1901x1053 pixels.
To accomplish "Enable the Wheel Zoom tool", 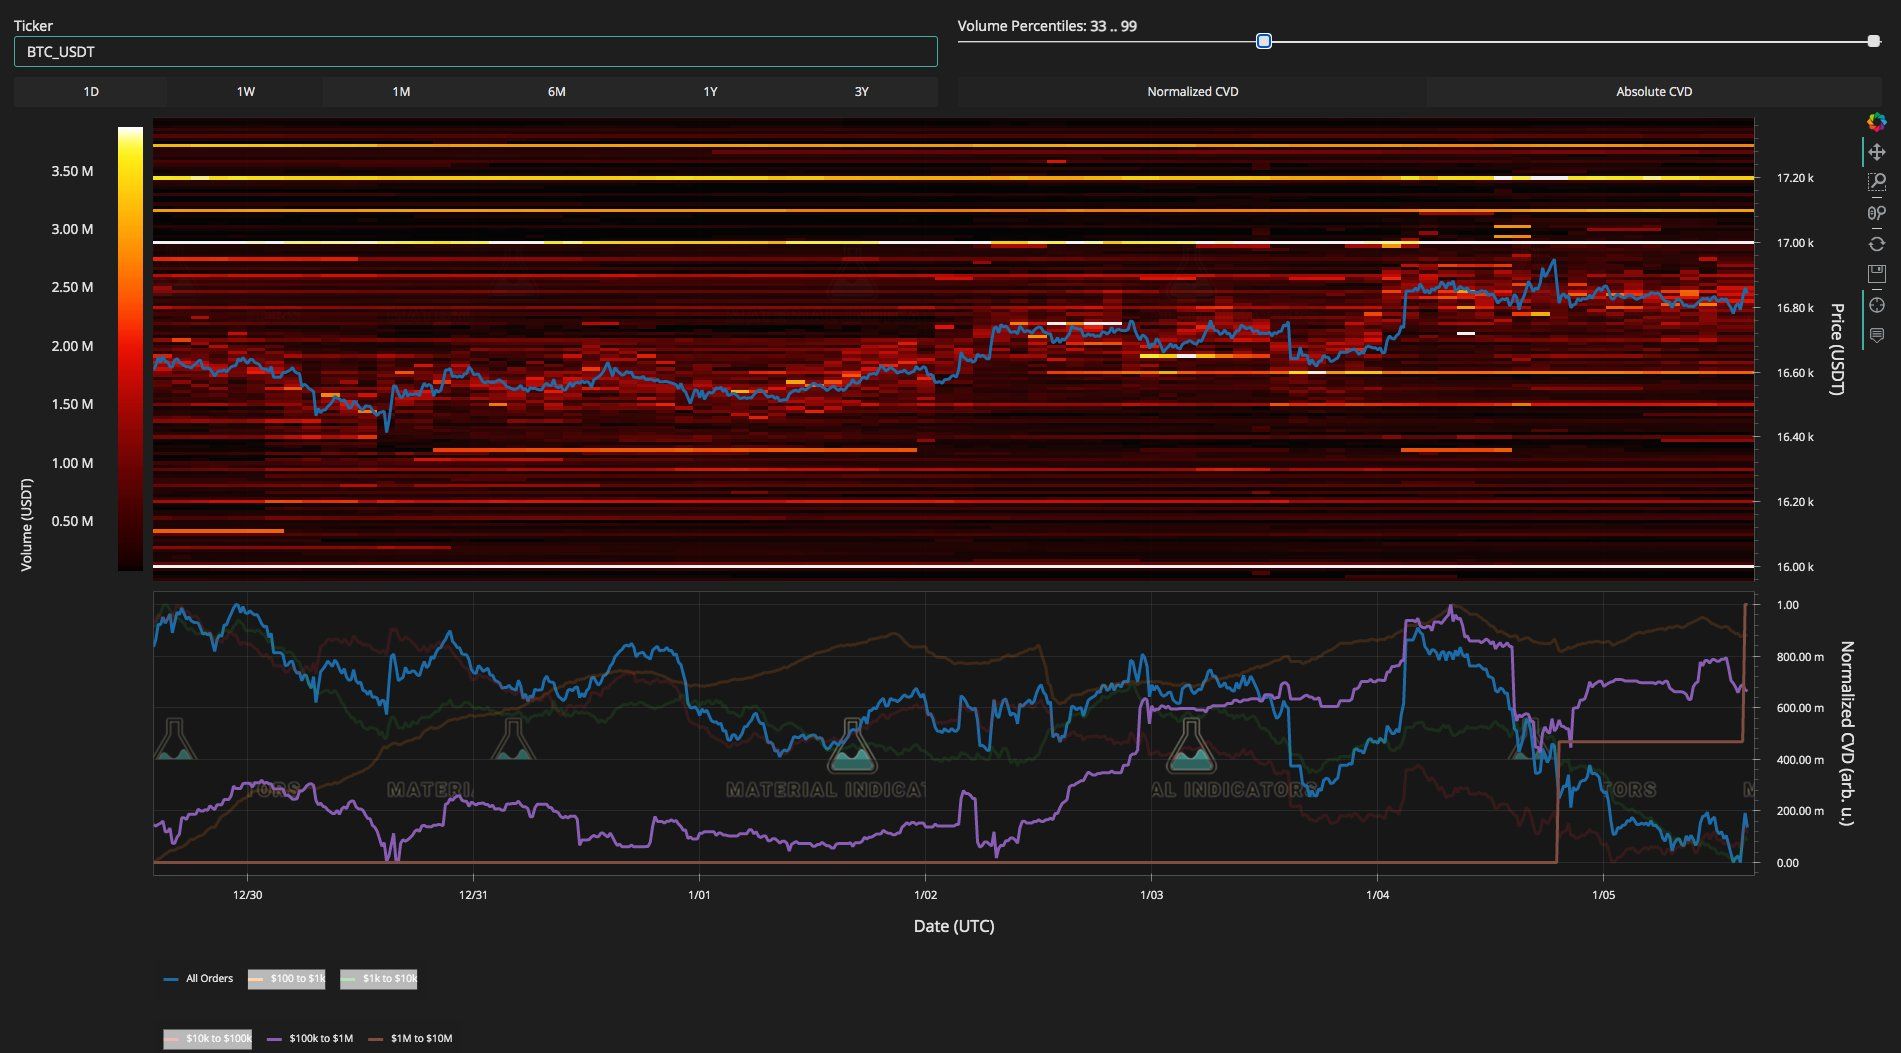I will [x=1877, y=212].
